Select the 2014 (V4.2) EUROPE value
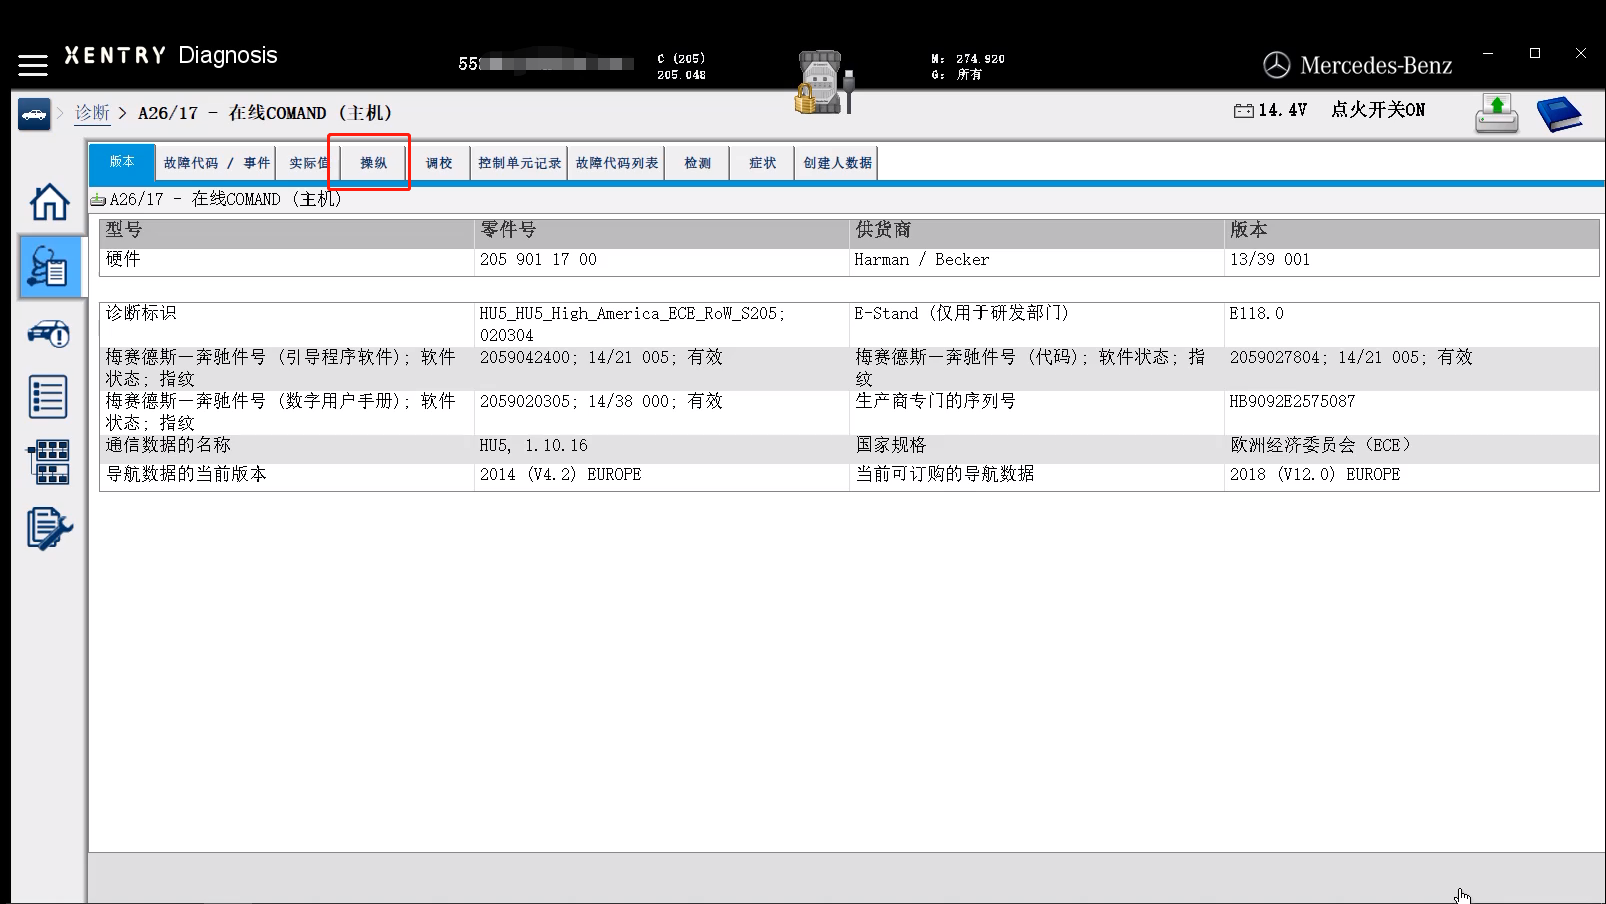The width and height of the screenshot is (1606, 904). click(x=561, y=475)
